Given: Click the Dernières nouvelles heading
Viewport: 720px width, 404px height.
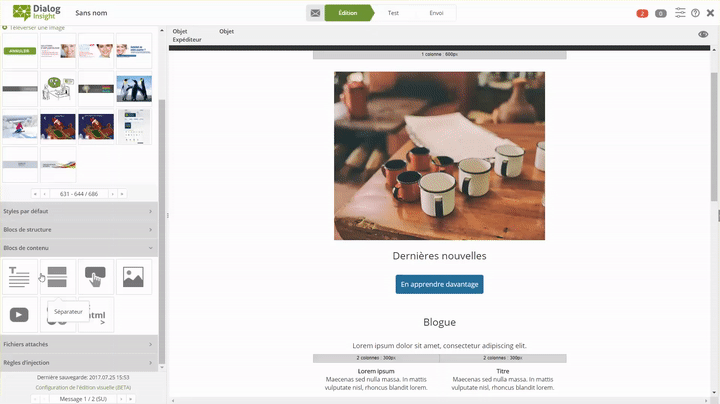Looking at the screenshot, I should [x=439, y=256].
